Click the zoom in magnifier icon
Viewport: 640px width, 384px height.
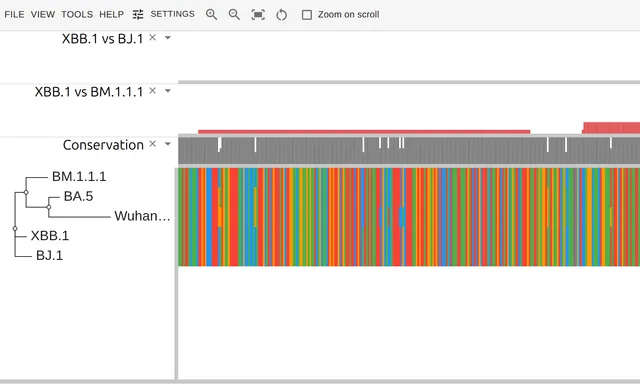point(211,14)
